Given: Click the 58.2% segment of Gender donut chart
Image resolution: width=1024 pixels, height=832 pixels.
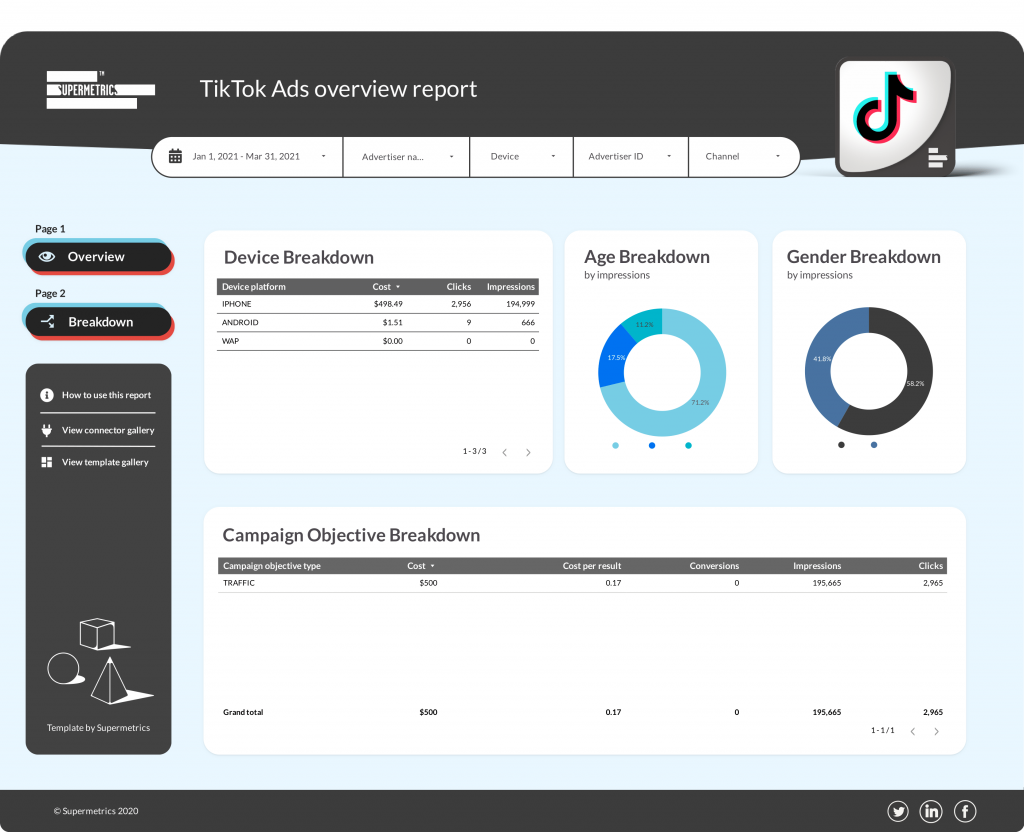Looking at the screenshot, I should [918, 385].
